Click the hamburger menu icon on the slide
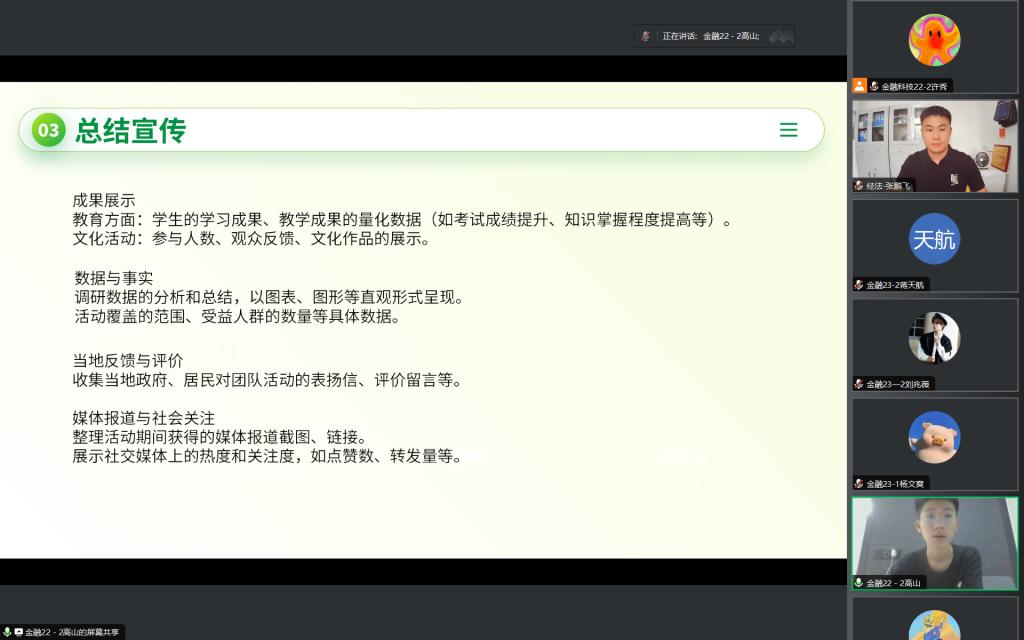Viewport: 1024px width, 640px height. pyautogui.click(x=788, y=130)
